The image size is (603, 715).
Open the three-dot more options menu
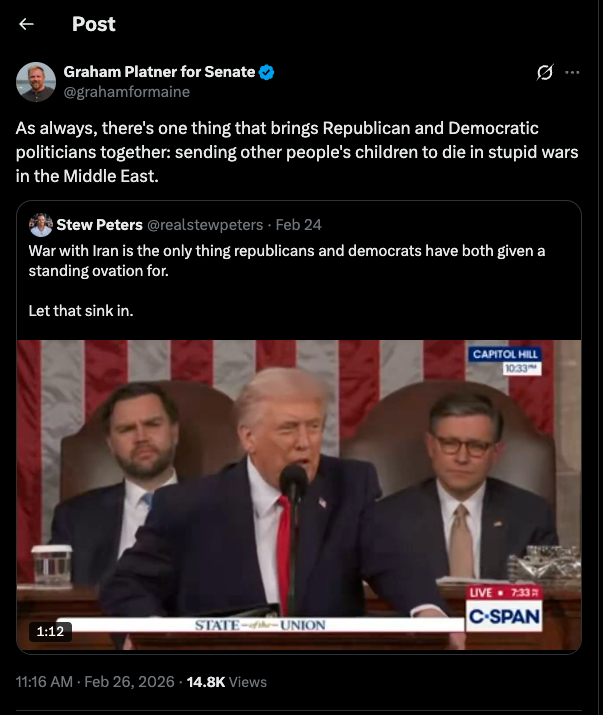572,72
